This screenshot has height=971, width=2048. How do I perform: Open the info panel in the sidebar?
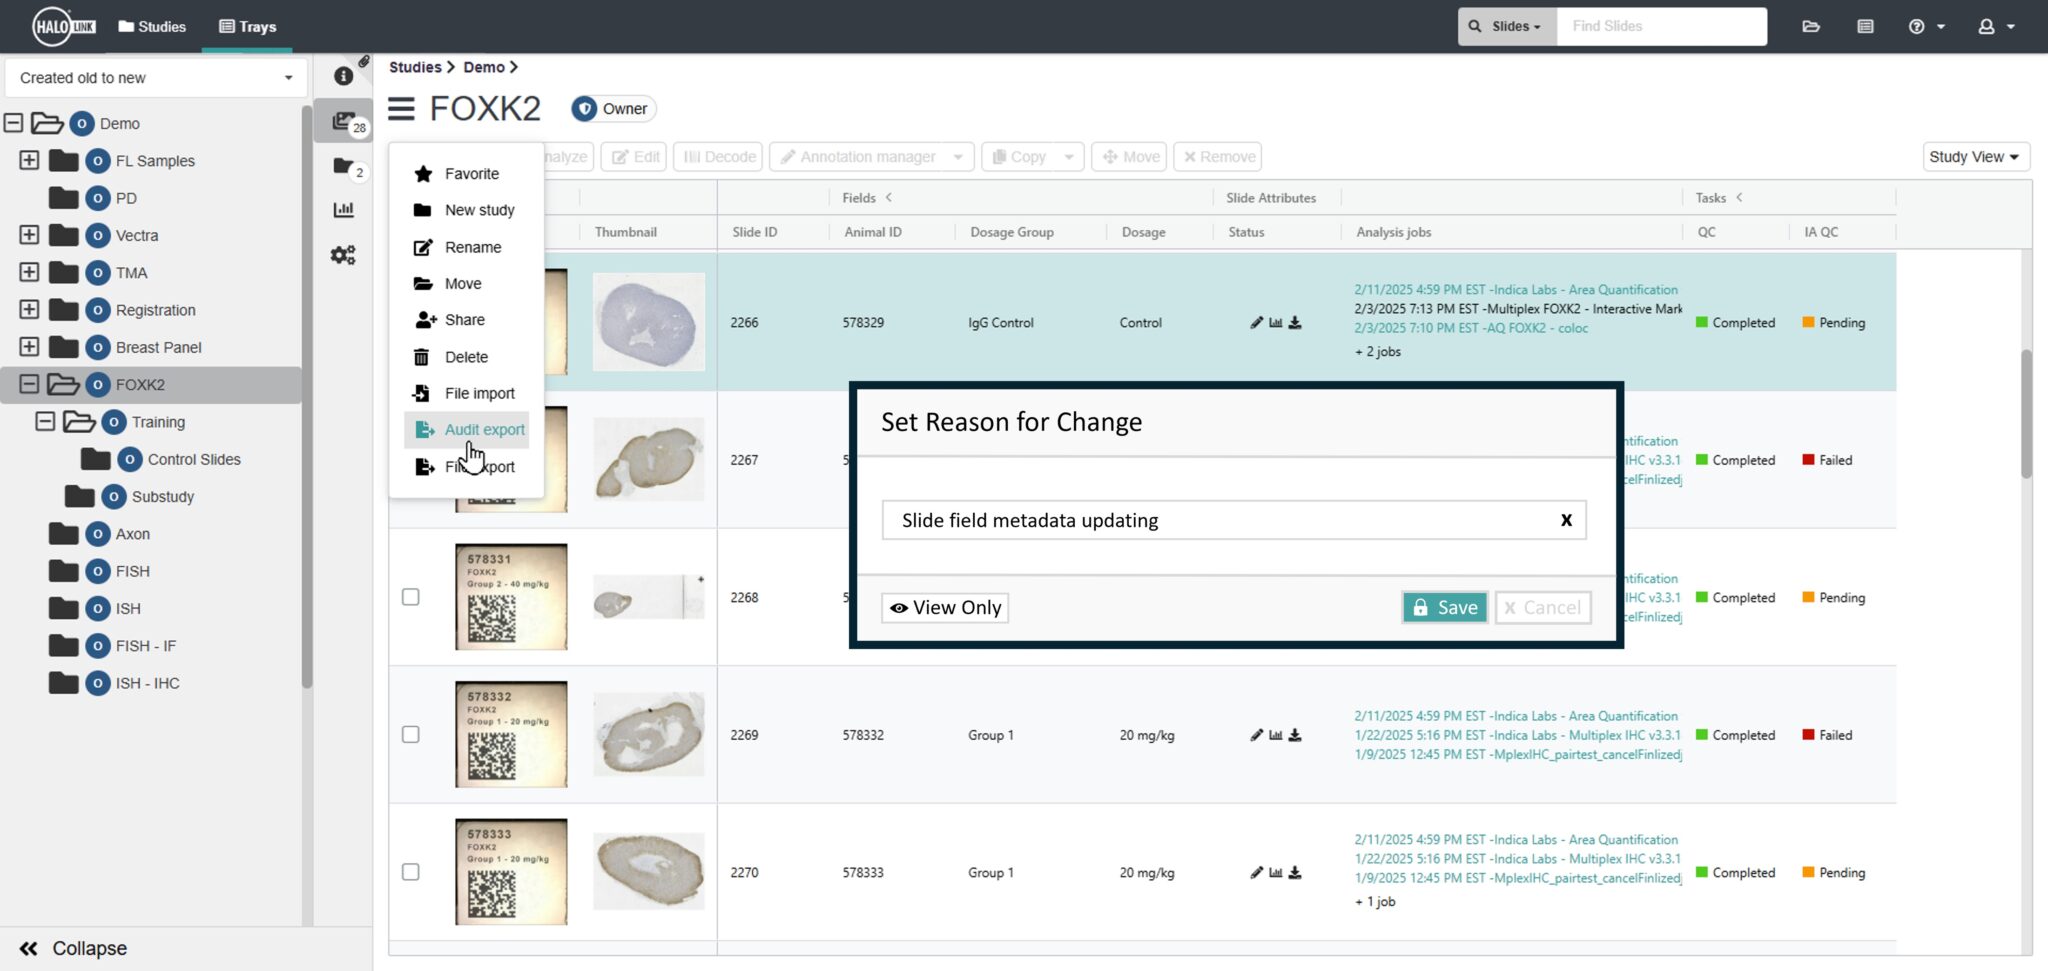[x=344, y=74]
